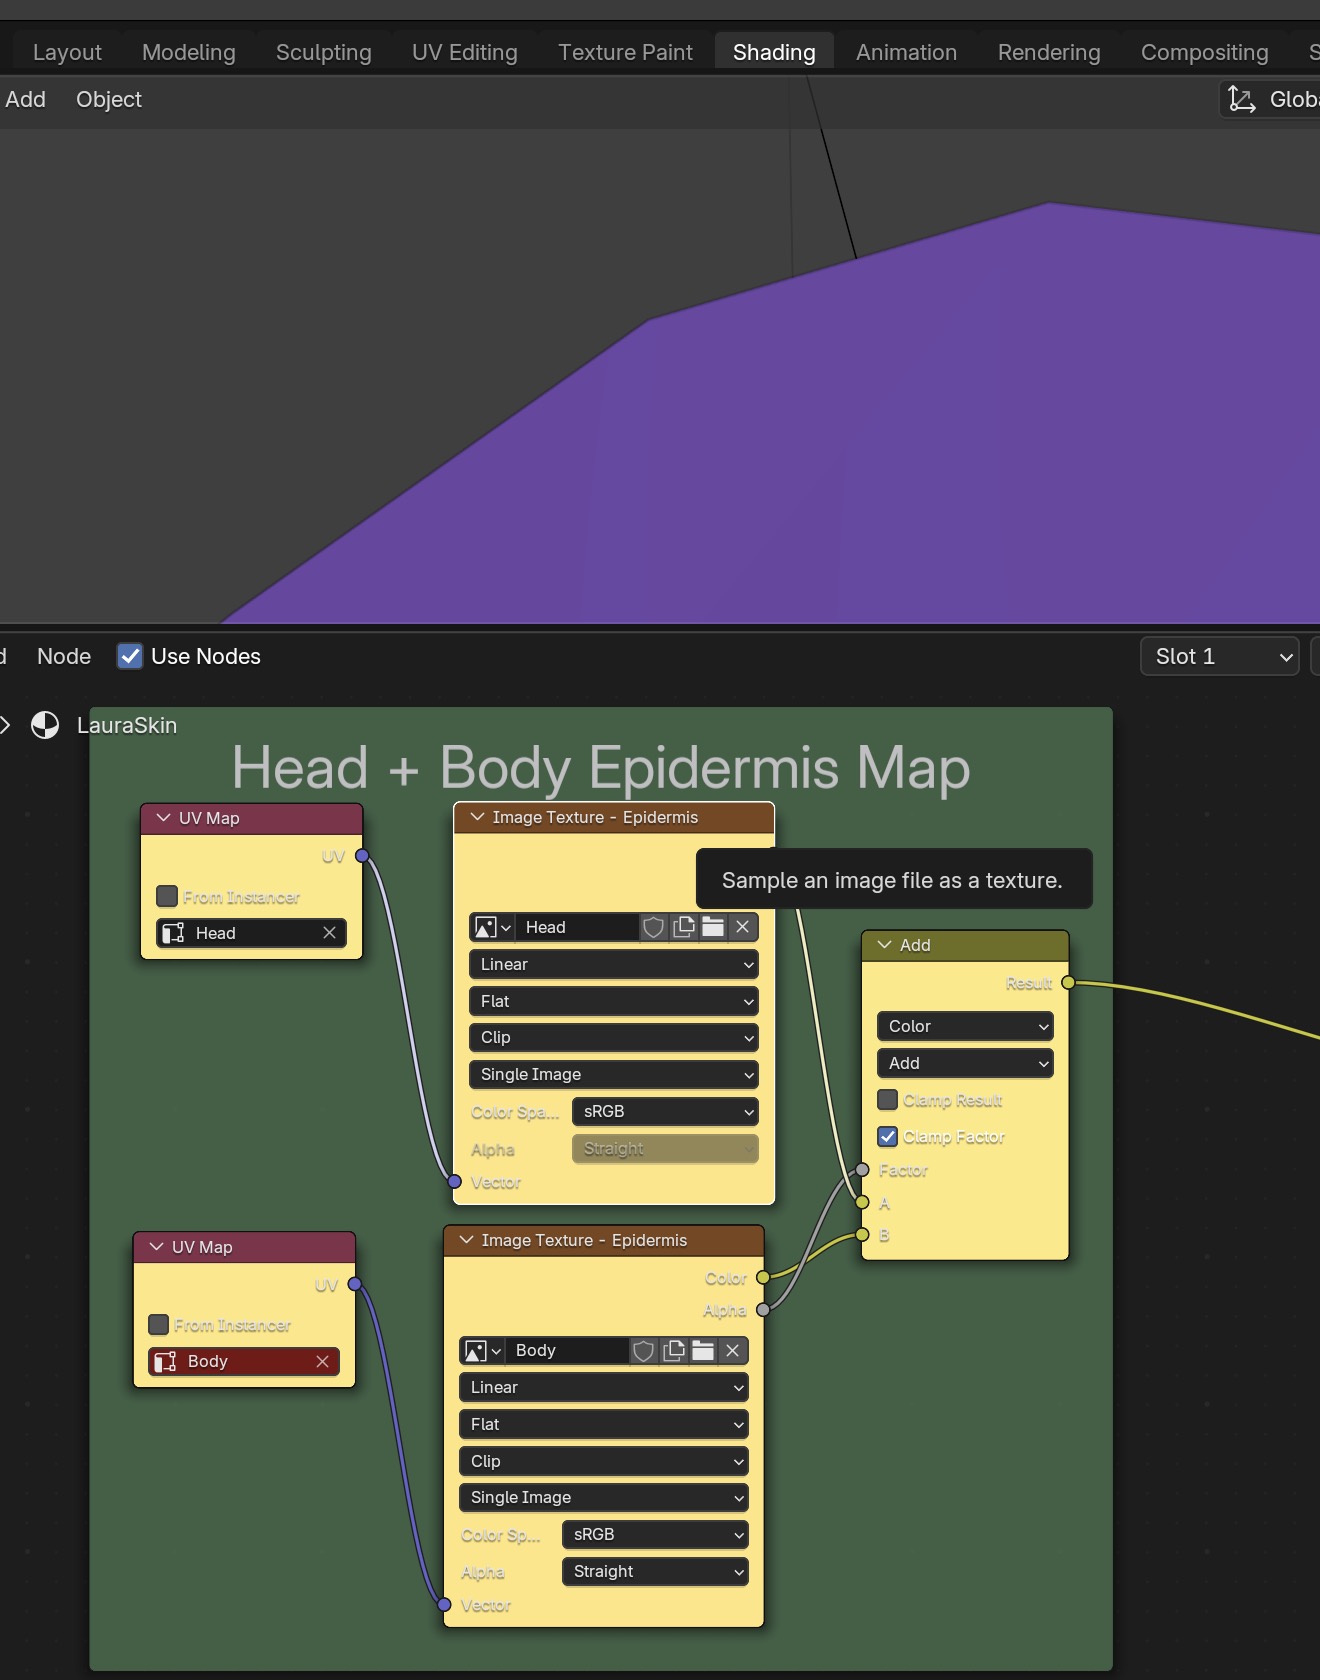Screen dimensions: 1320x1680
Task: Switch to the UV Editing workspace tab
Action: click(465, 52)
